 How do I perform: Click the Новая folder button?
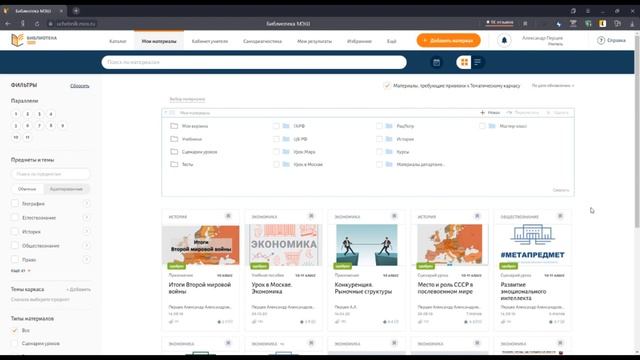[x=490, y=113]
